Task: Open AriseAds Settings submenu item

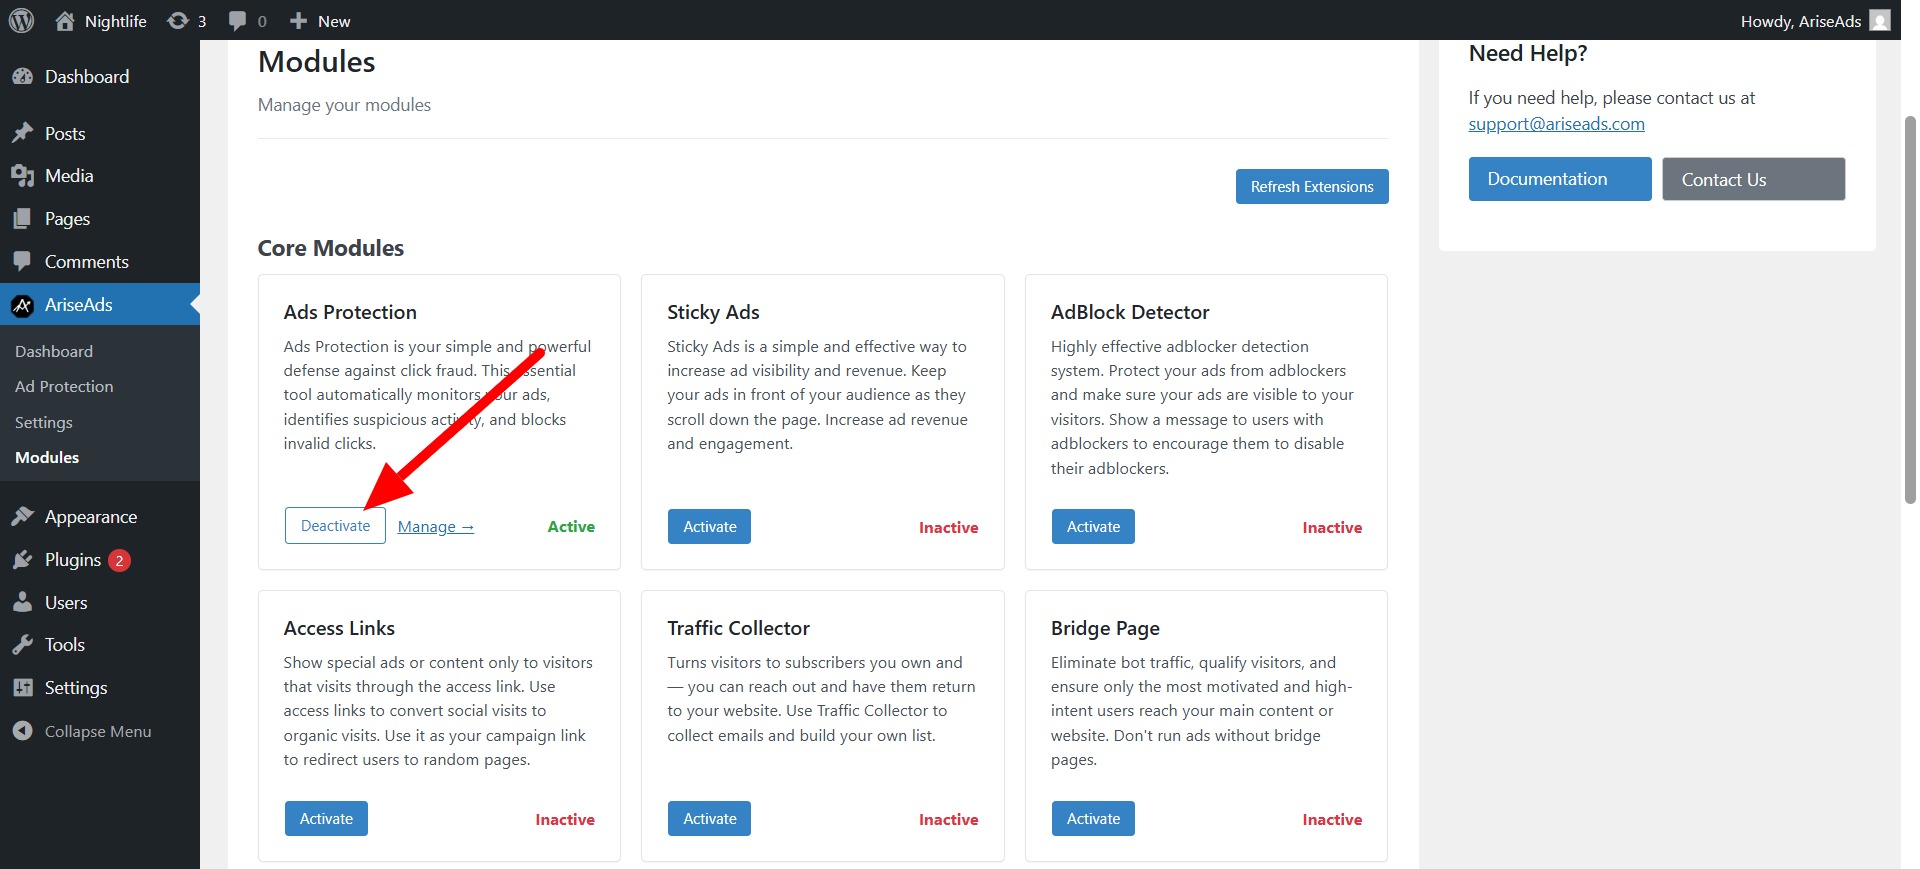Action: click(44, 422)
